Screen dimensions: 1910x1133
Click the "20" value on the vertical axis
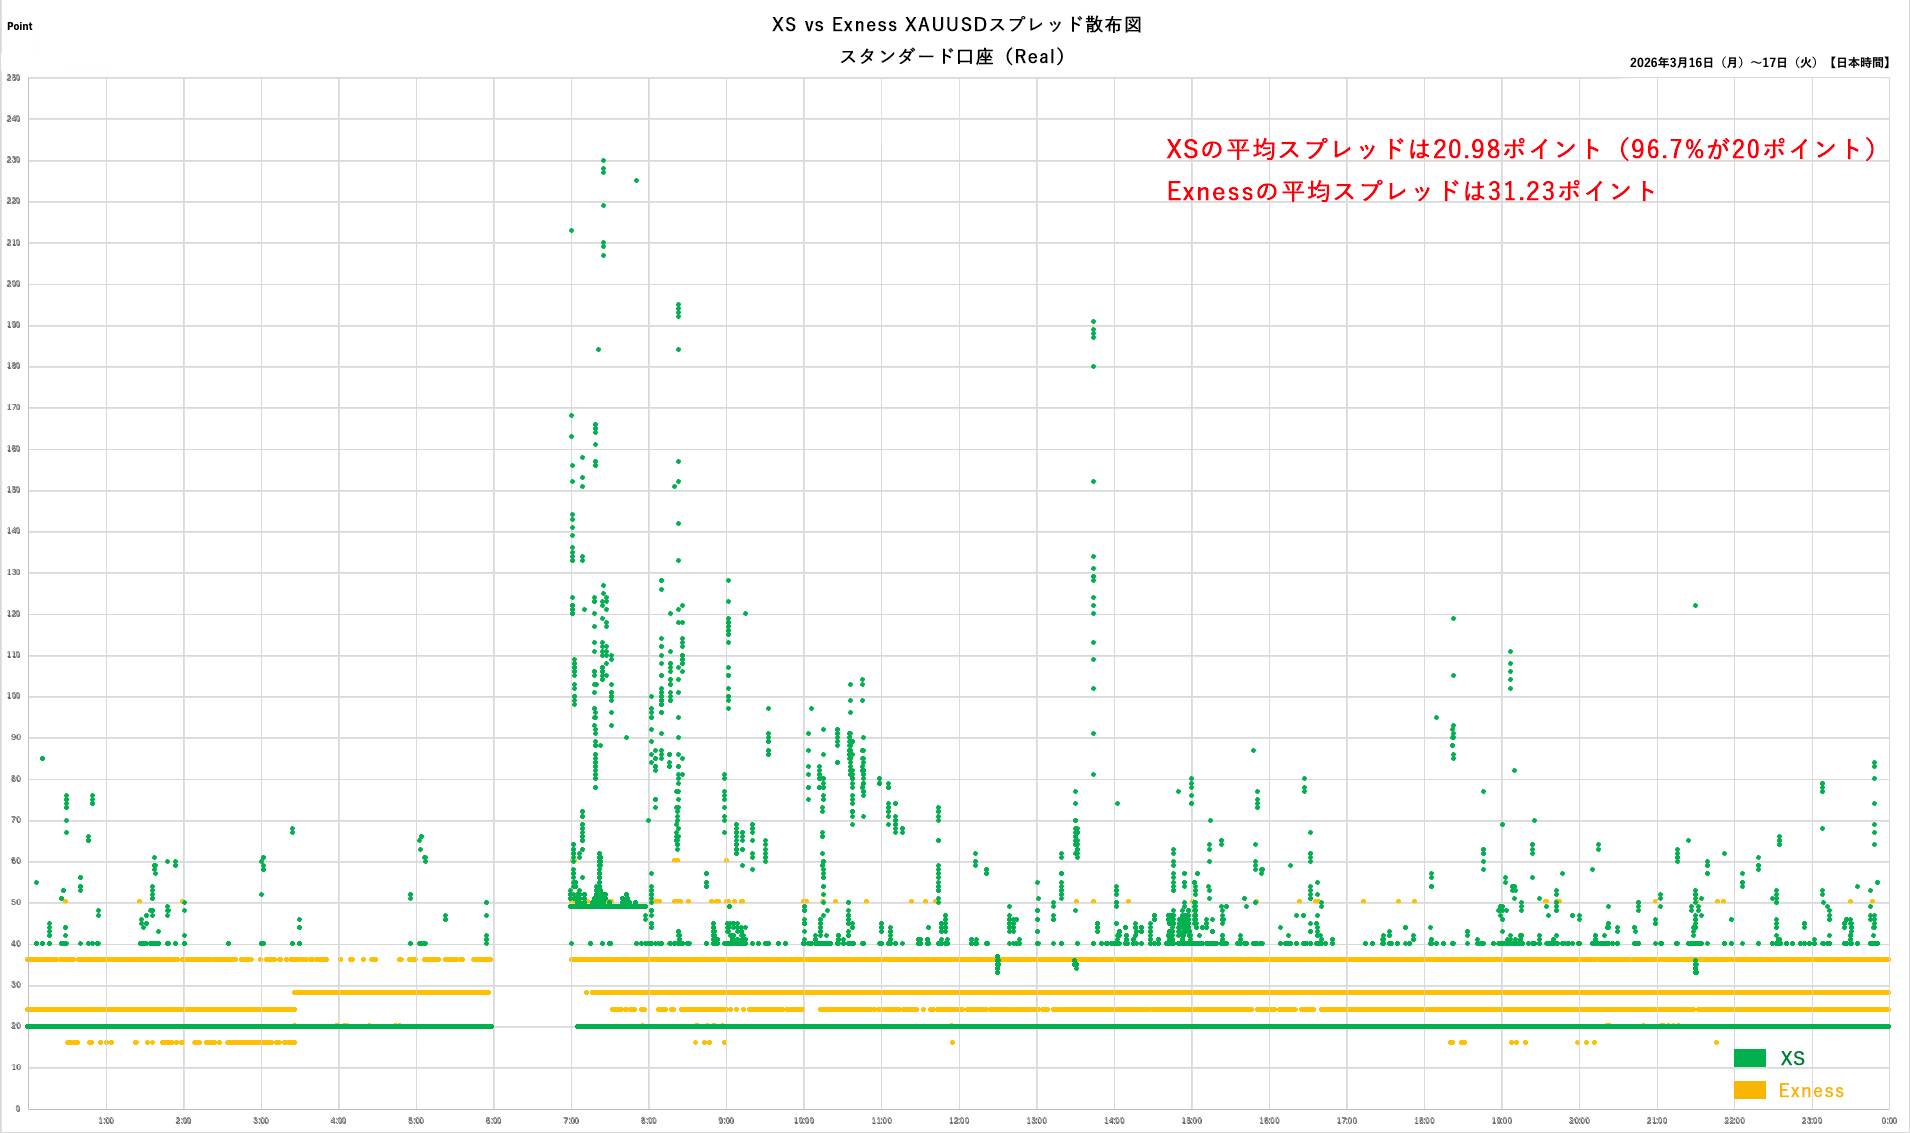pyautogui.click(x=16, y=1026)
